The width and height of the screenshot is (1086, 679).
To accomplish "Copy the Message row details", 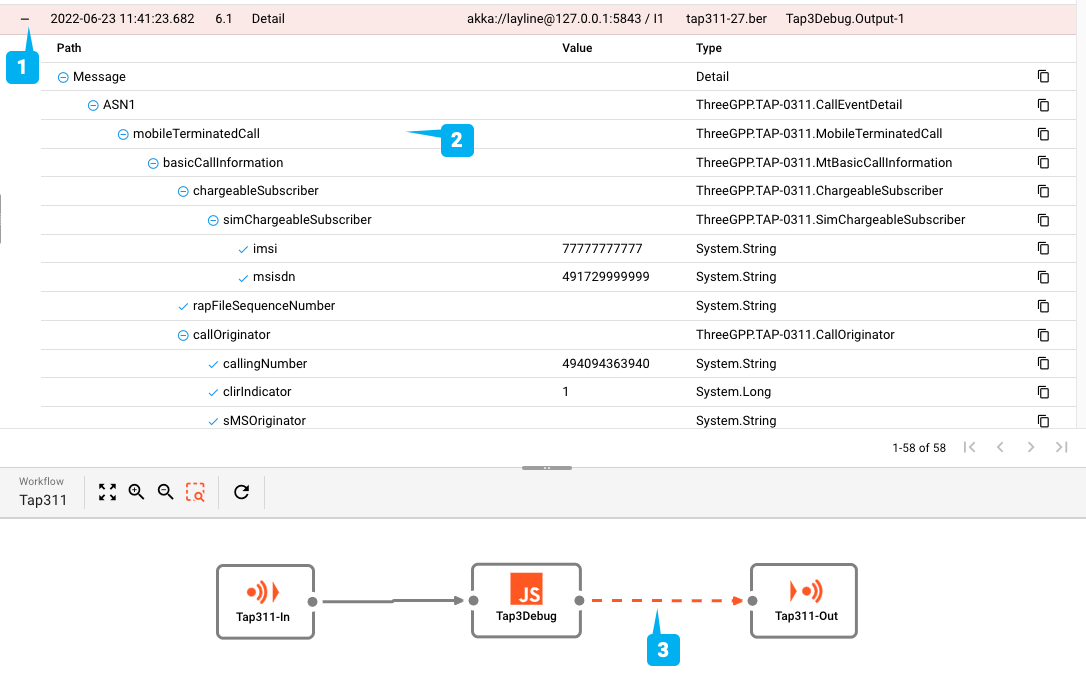I will pyautogui.click(x=1043, y=77).
